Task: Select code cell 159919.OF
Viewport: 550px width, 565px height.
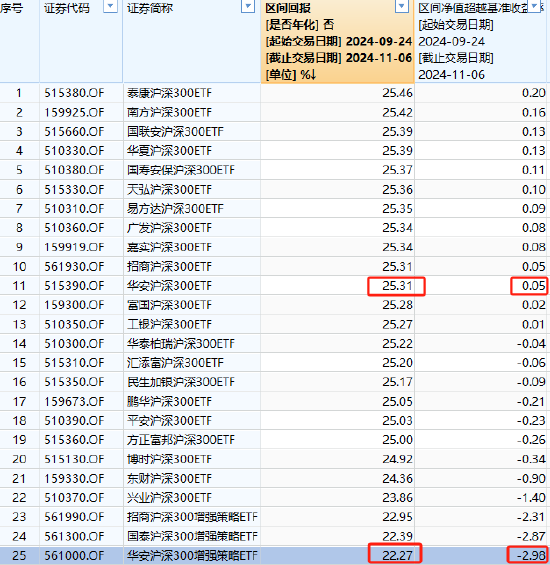Action: [74, 247]
